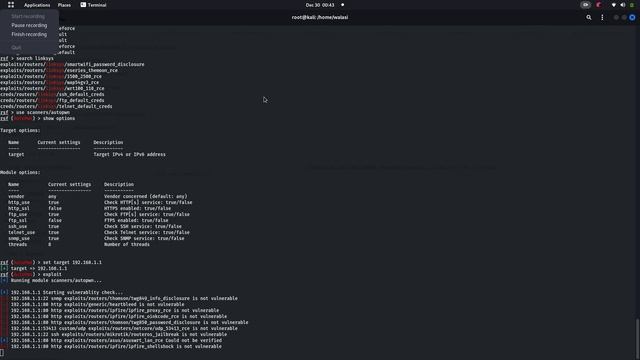Select Quit in the recorder menu

click(x=16, y=47)
